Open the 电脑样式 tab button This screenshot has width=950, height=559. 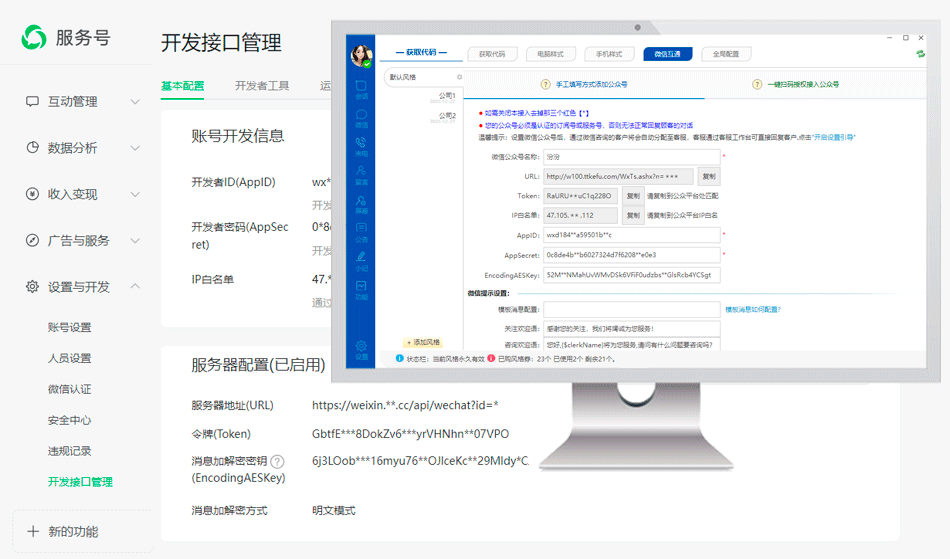tap(550, 54)
